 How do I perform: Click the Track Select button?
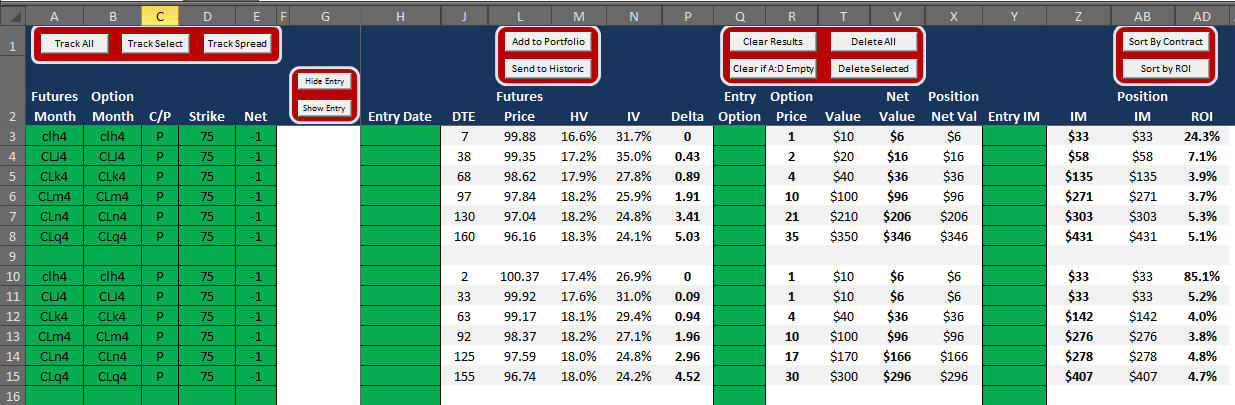coord(157,44)
